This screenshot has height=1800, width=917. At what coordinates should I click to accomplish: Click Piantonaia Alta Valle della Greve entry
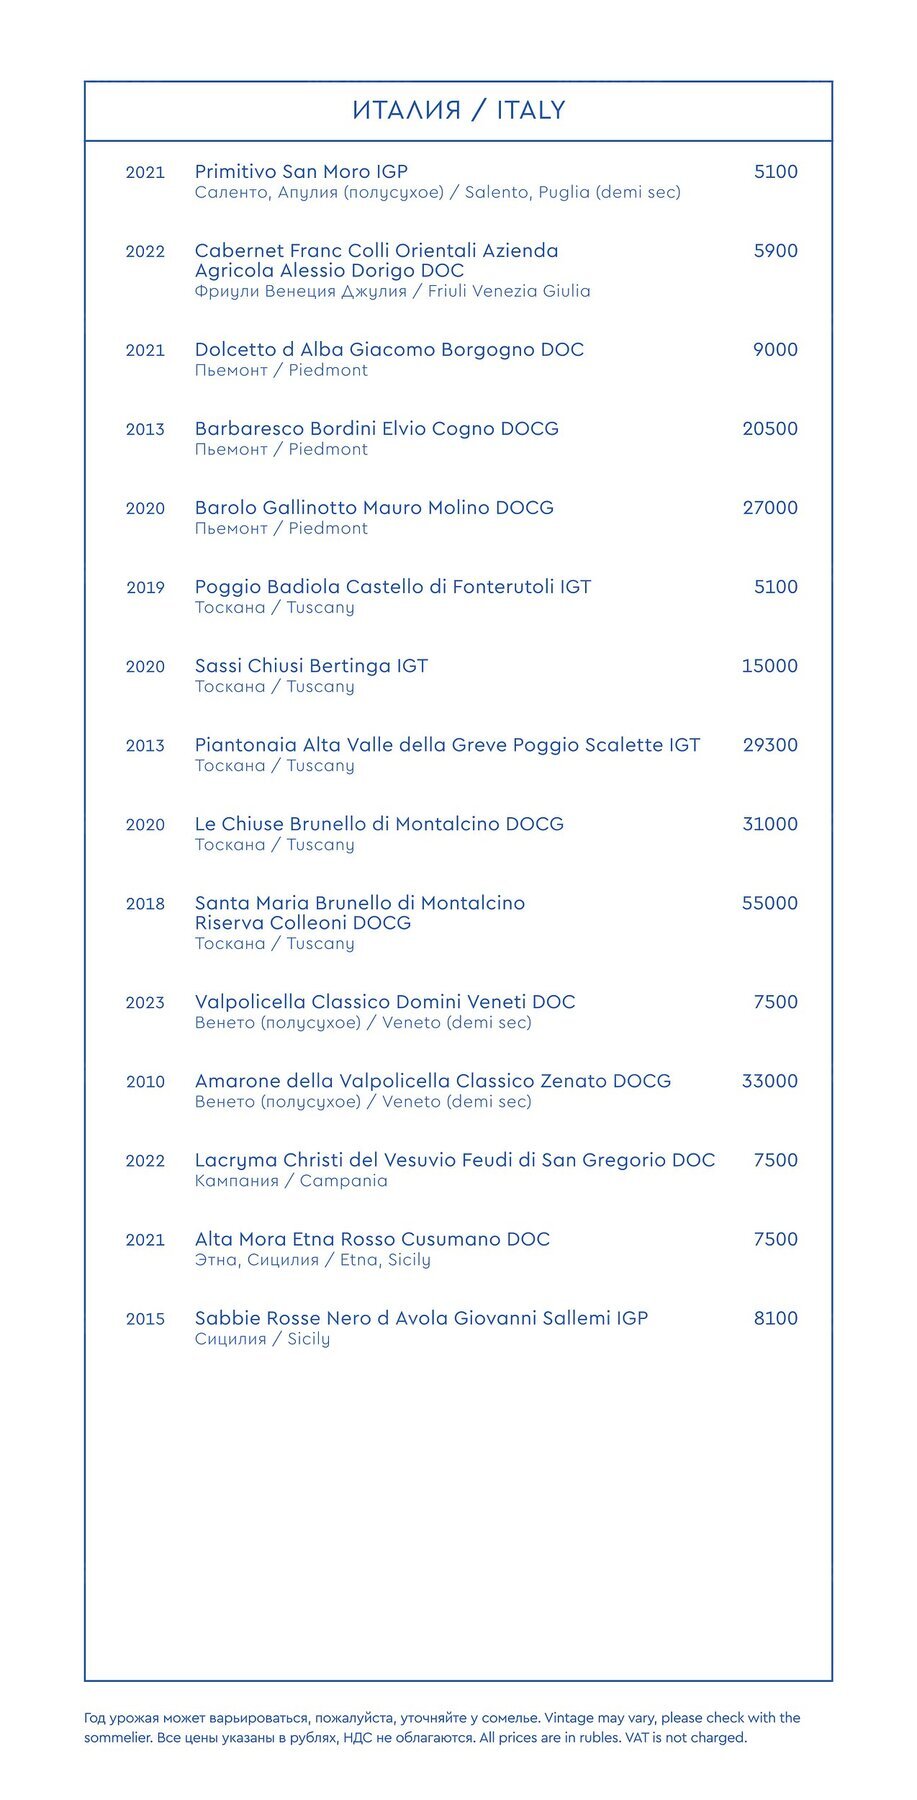[447, 745]
